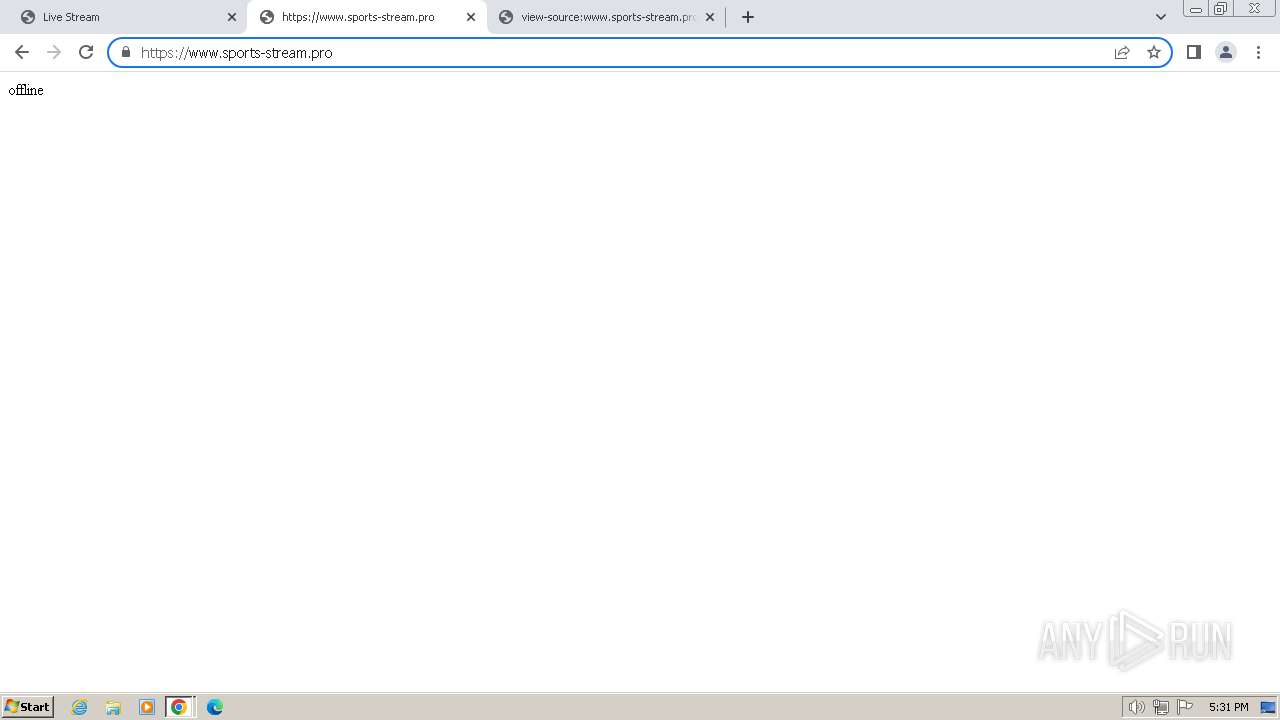Close the https://www.sports-stream.pro tab
The height and width of the screenshot is (720, 1280).
pos(471,17)
